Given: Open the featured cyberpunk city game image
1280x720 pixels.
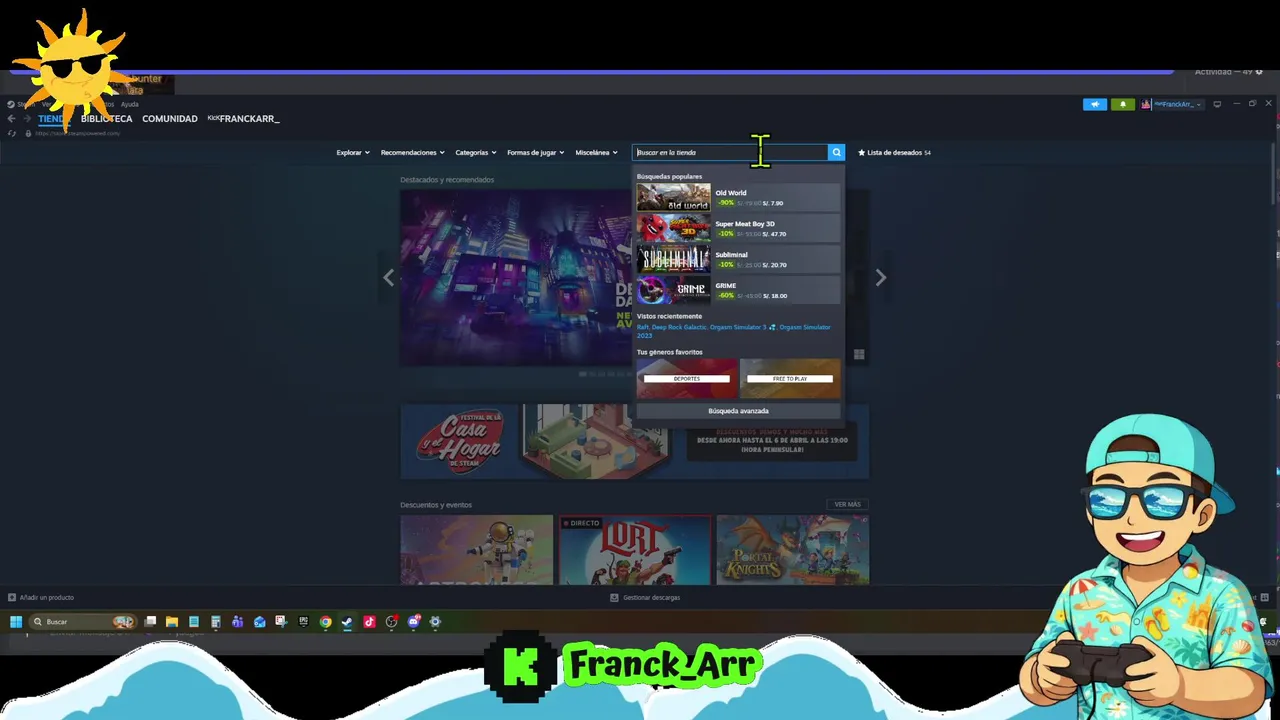Looking at the screenshot, I should point(516,278).
